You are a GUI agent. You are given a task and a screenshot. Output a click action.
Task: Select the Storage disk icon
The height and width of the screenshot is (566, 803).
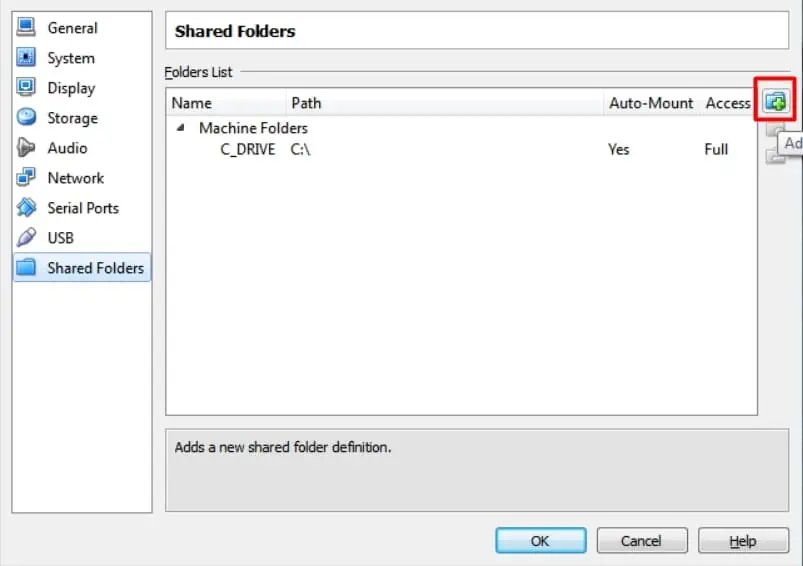(27, 118)
